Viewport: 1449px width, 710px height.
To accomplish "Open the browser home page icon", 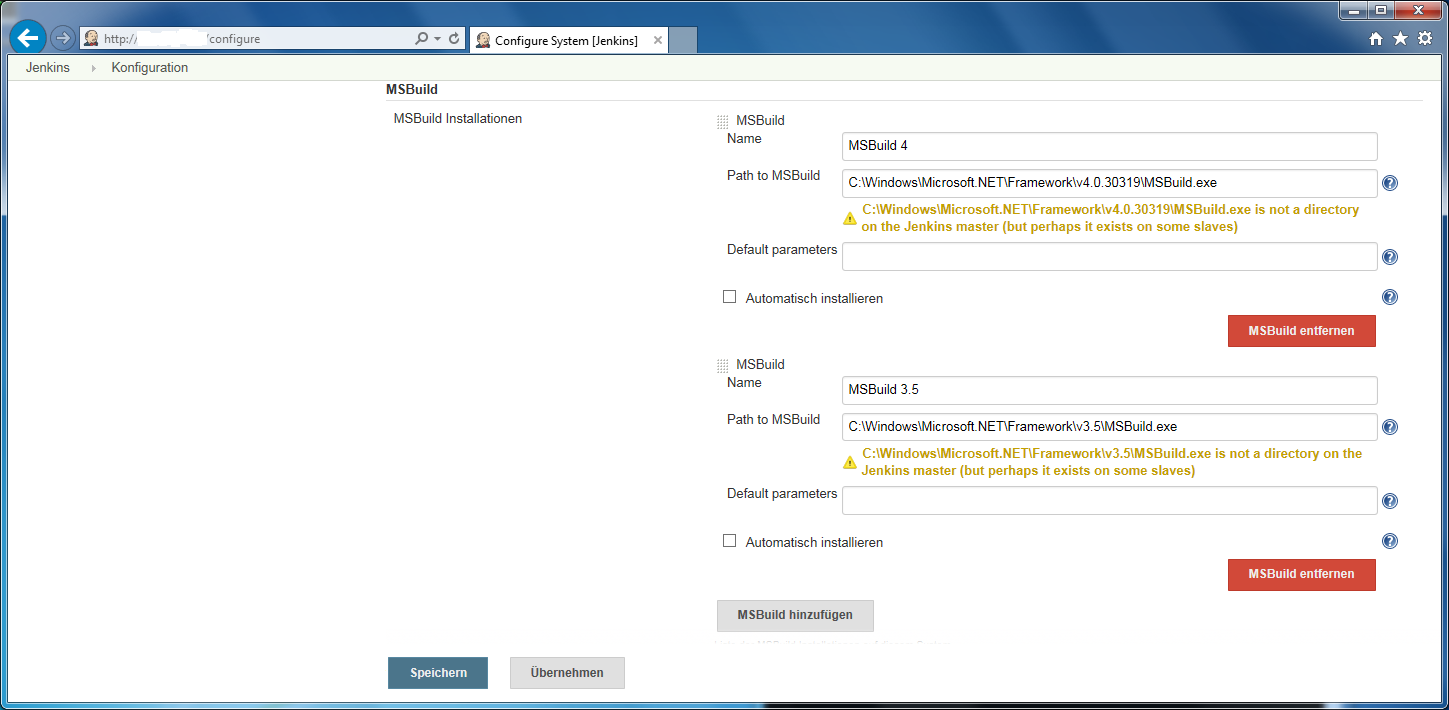I will point(1376,39).
